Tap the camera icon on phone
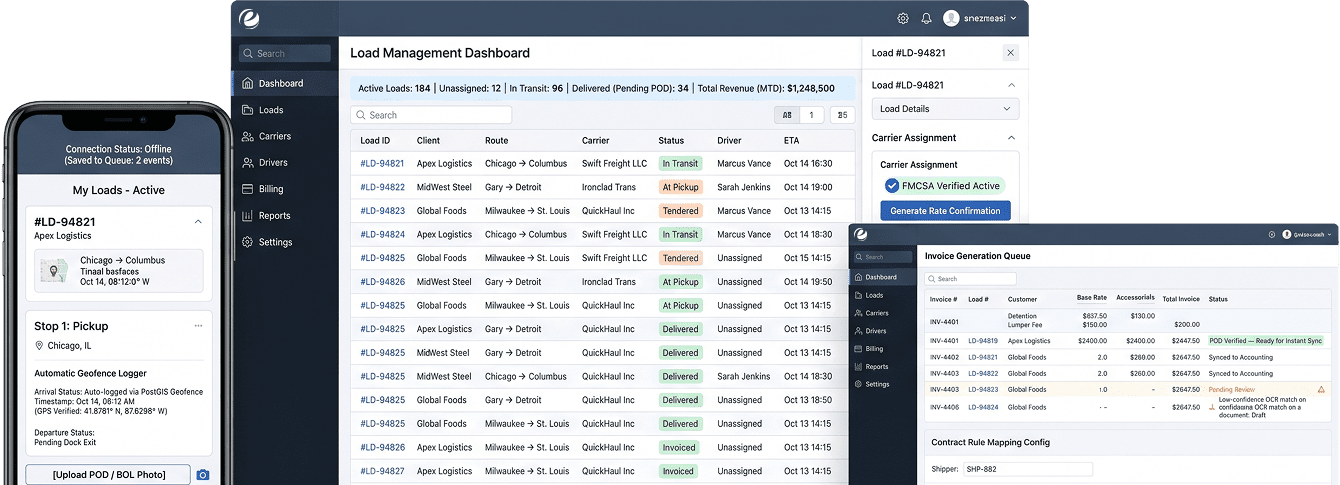The image size is (1340, 485). point(203,475)
